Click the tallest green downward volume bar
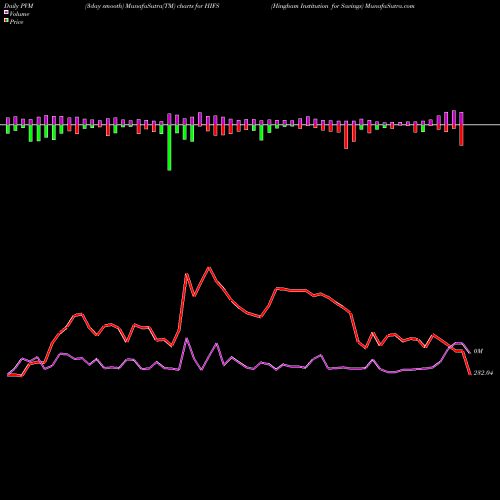 point(169,148)
